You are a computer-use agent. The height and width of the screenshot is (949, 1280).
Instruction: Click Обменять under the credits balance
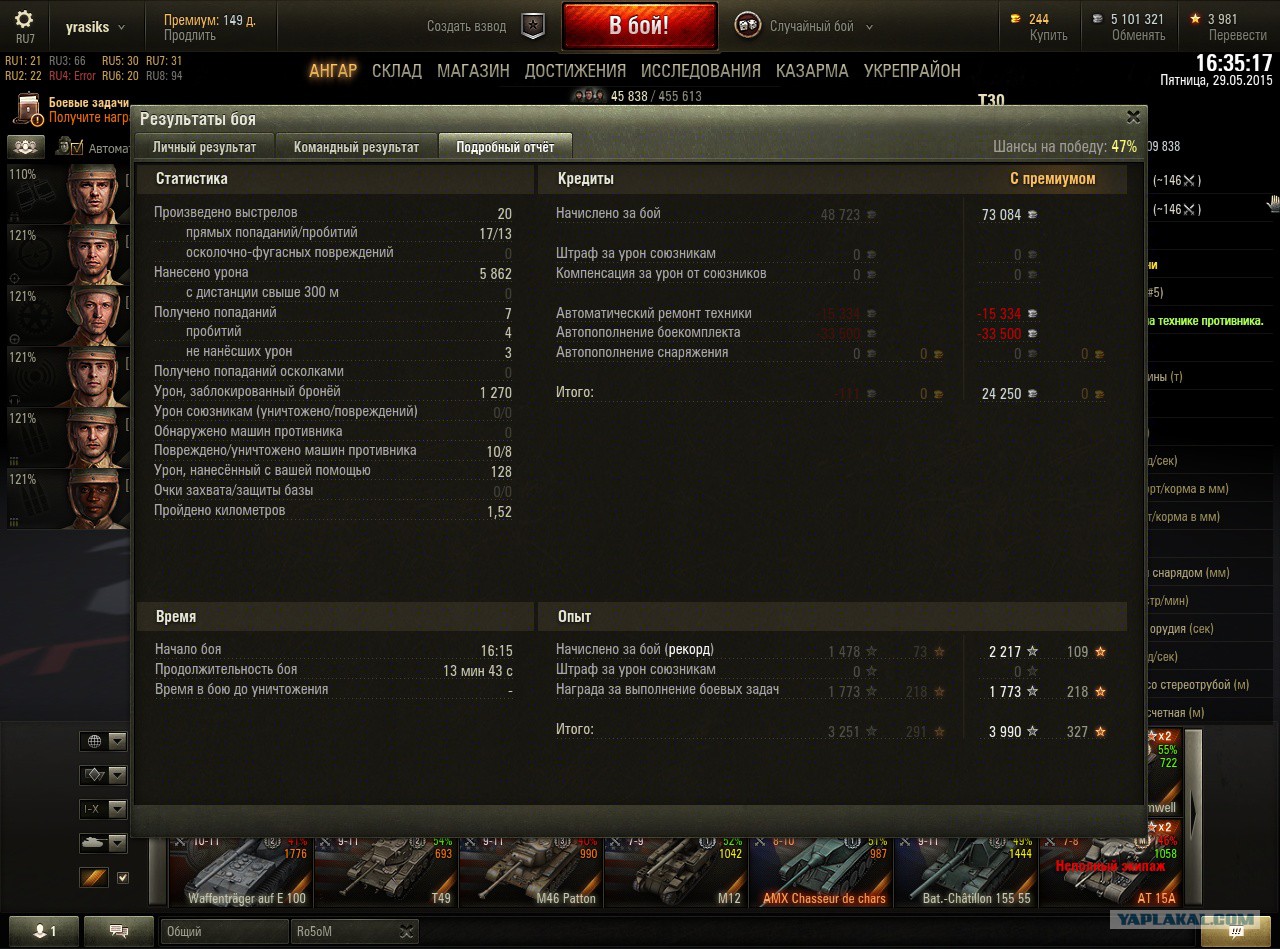coord(1139,36)
